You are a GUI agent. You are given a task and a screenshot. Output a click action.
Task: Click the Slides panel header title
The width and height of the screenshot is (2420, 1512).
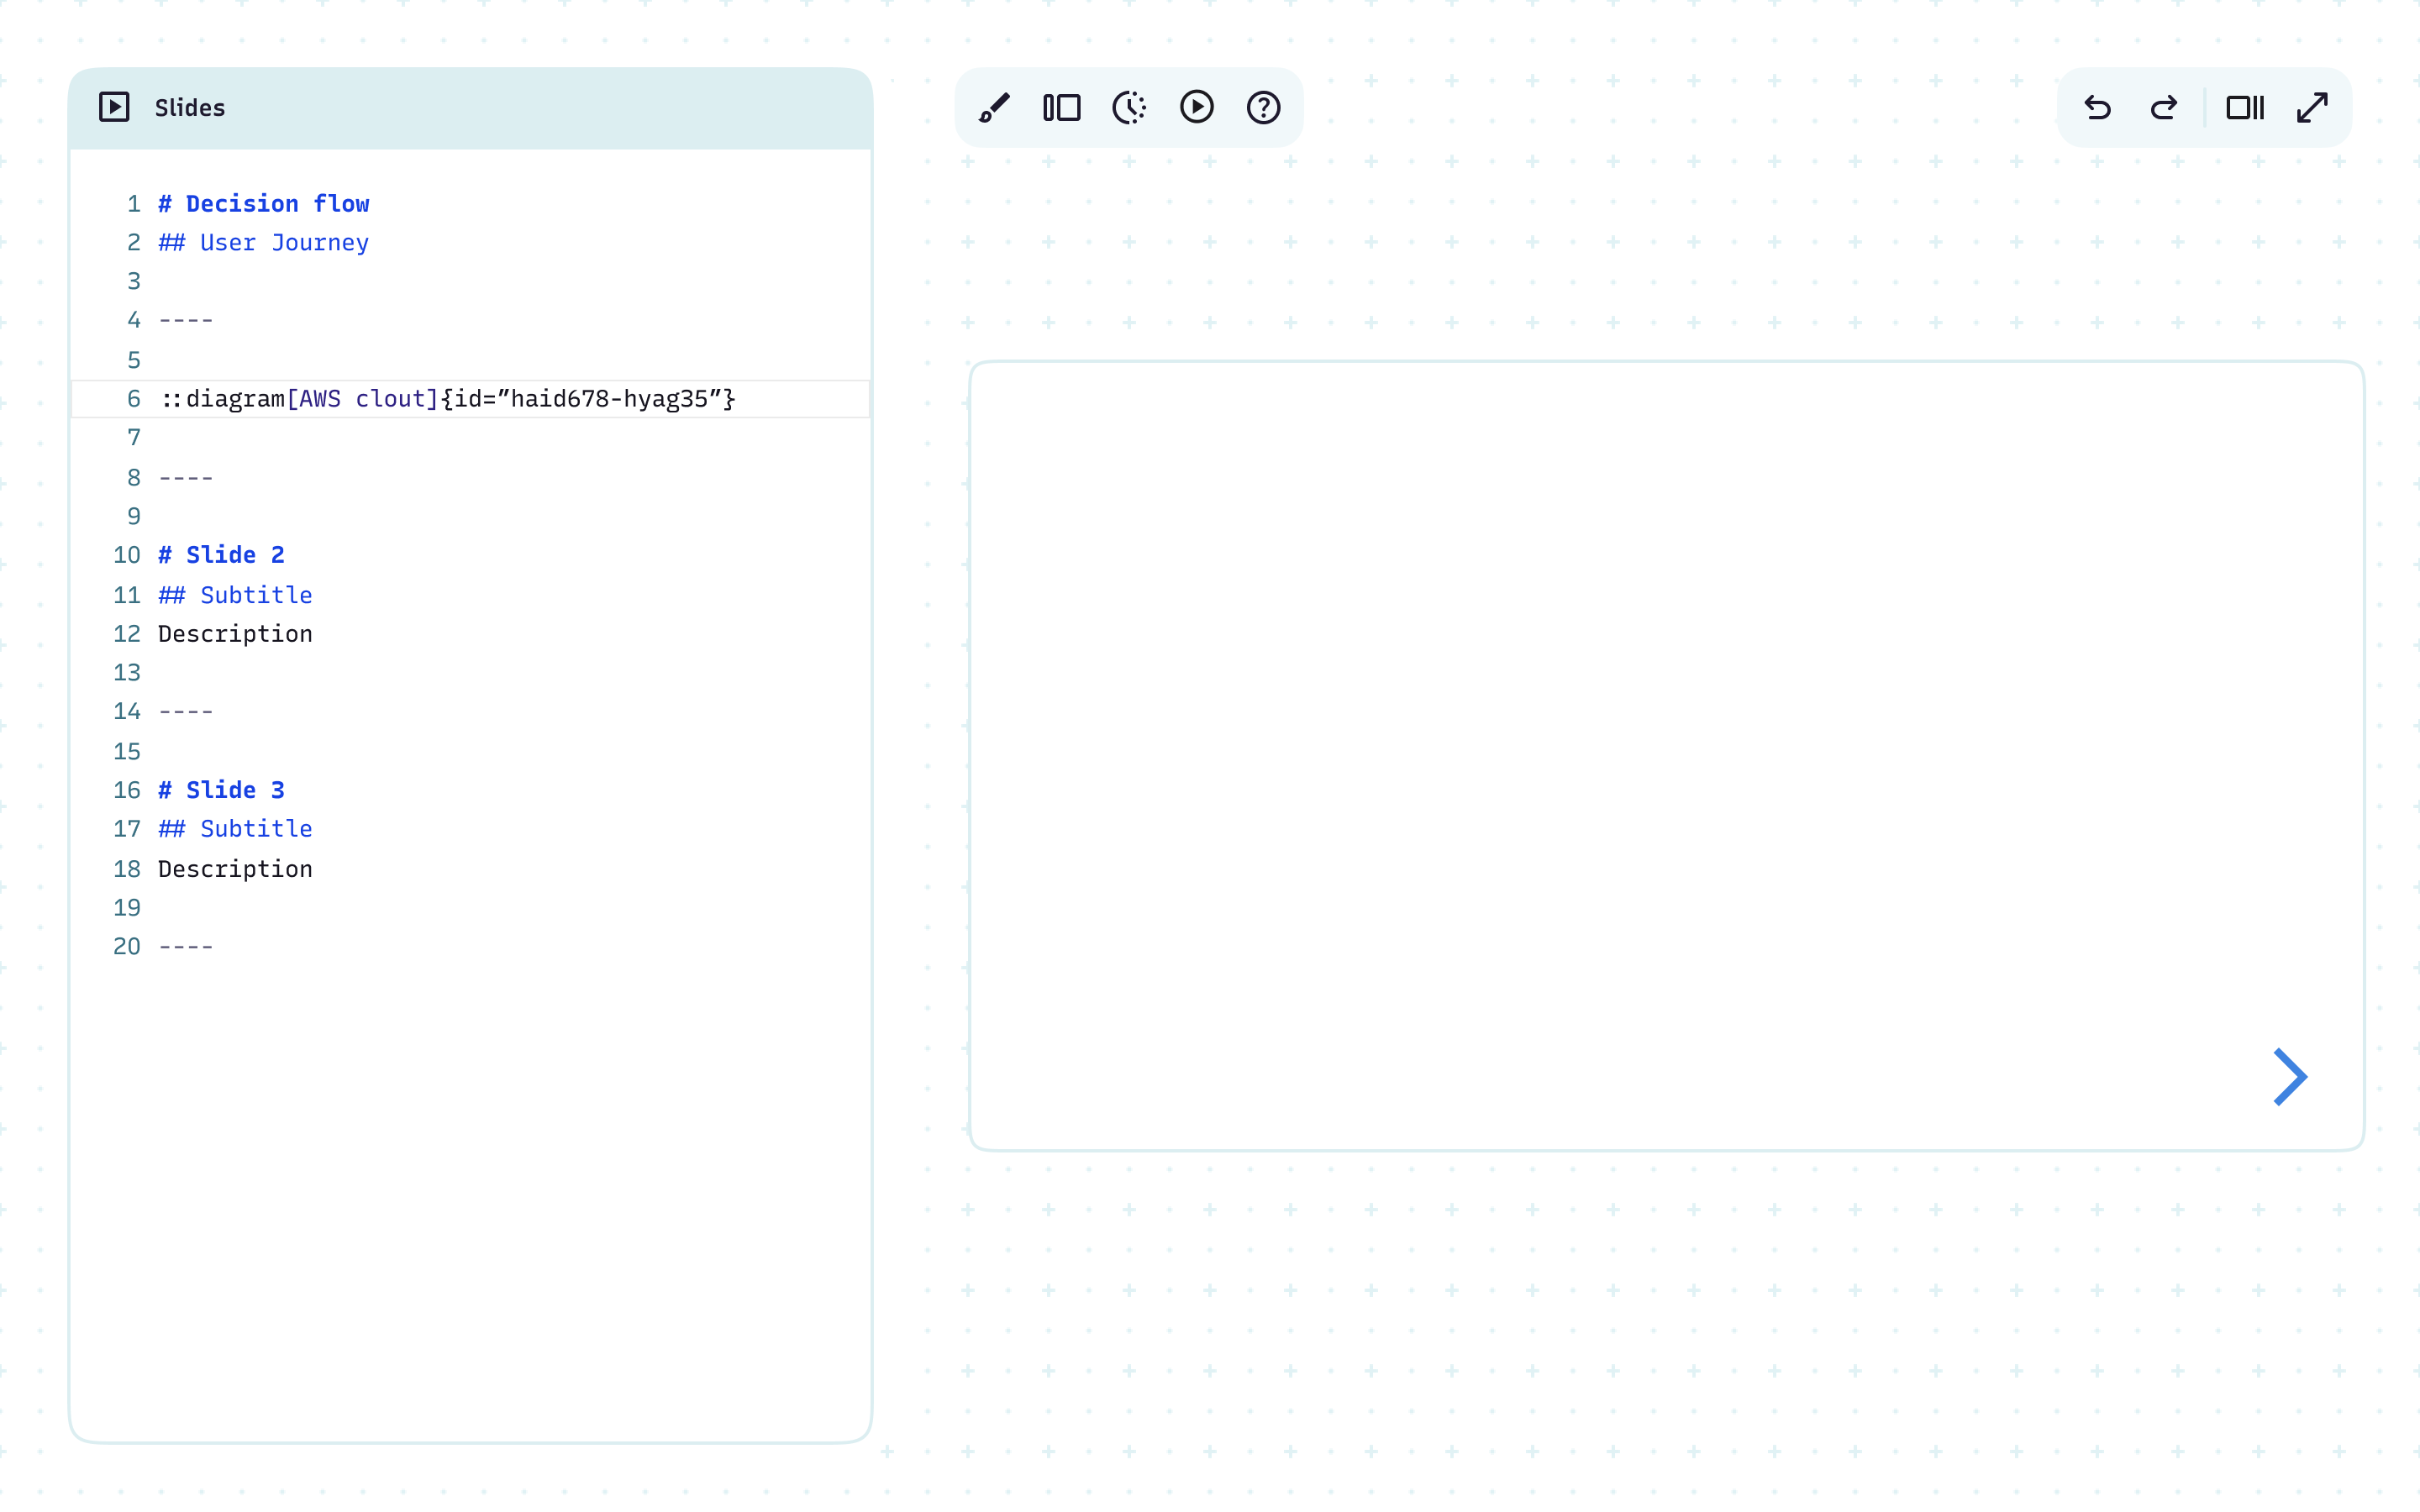(190, 108)
